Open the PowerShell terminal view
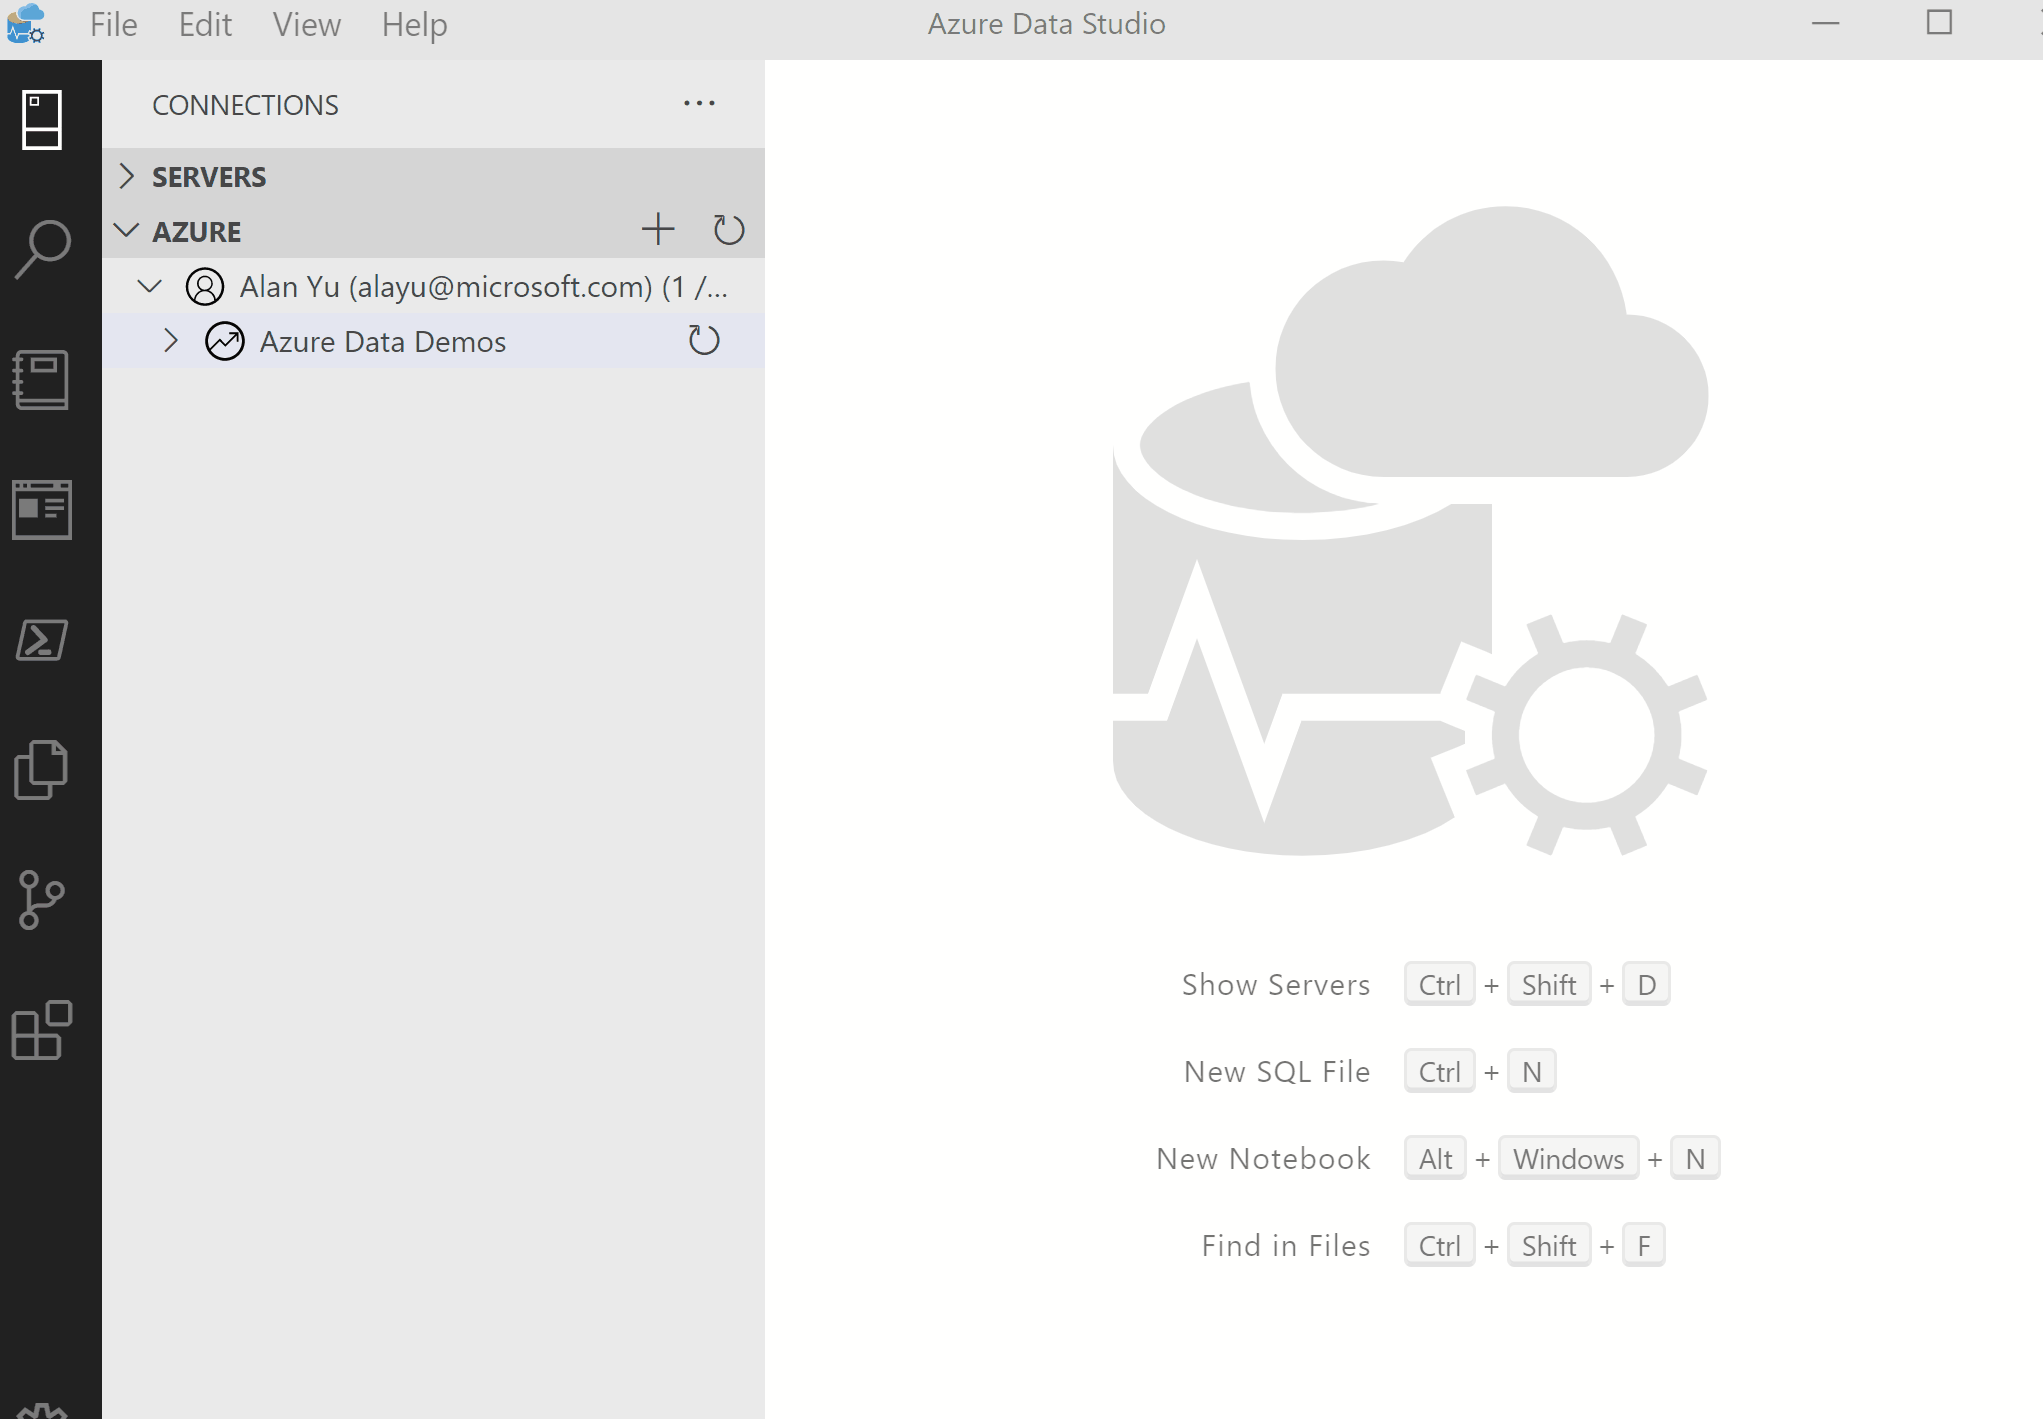Viewport: 2043px width, 1419px height. pos(41,641)
